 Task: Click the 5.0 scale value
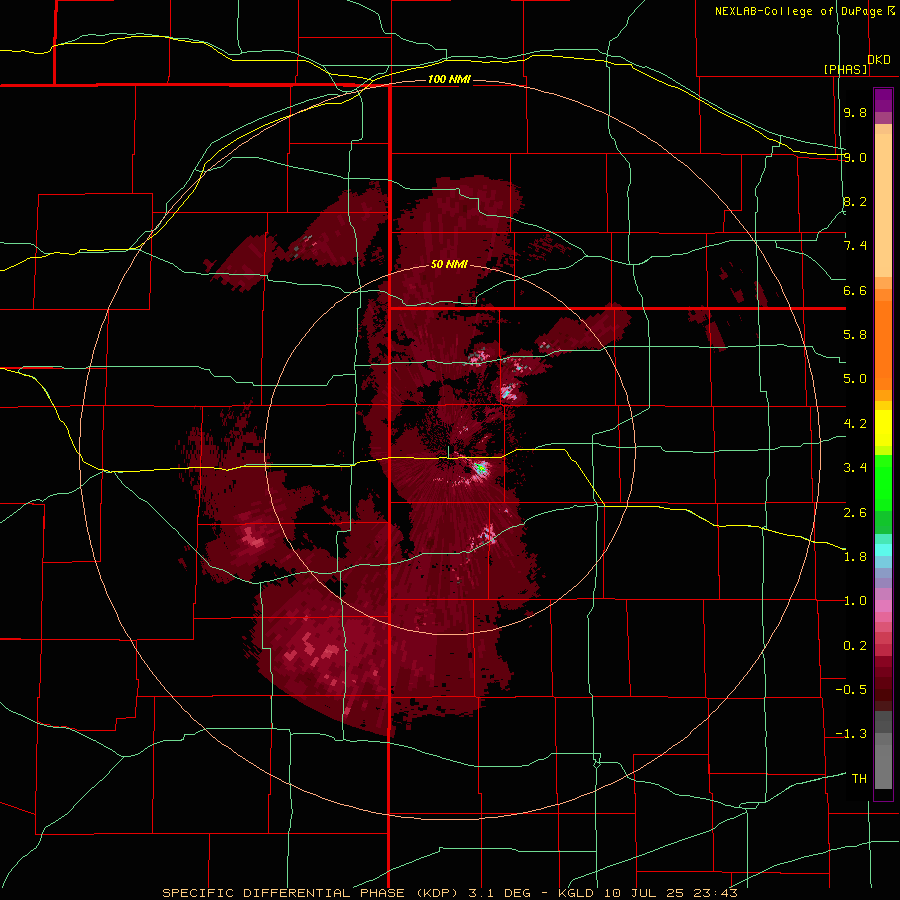click(x=855, y=379)
